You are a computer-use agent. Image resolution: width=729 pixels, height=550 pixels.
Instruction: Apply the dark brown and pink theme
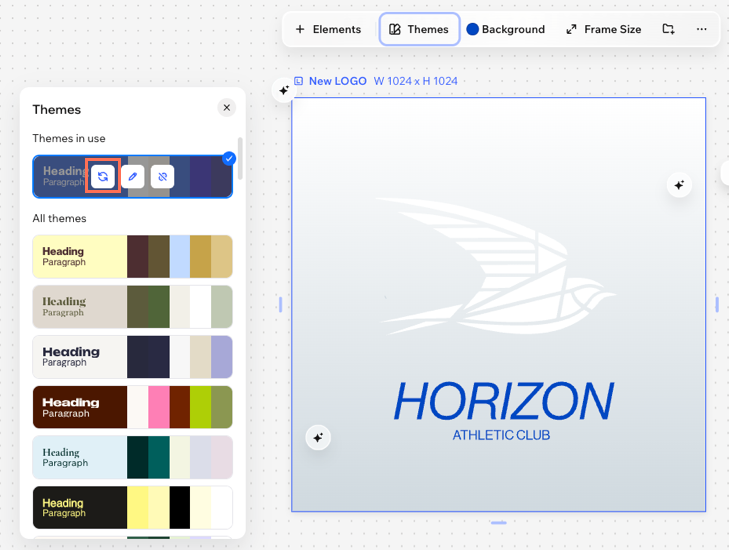[133, 407]
